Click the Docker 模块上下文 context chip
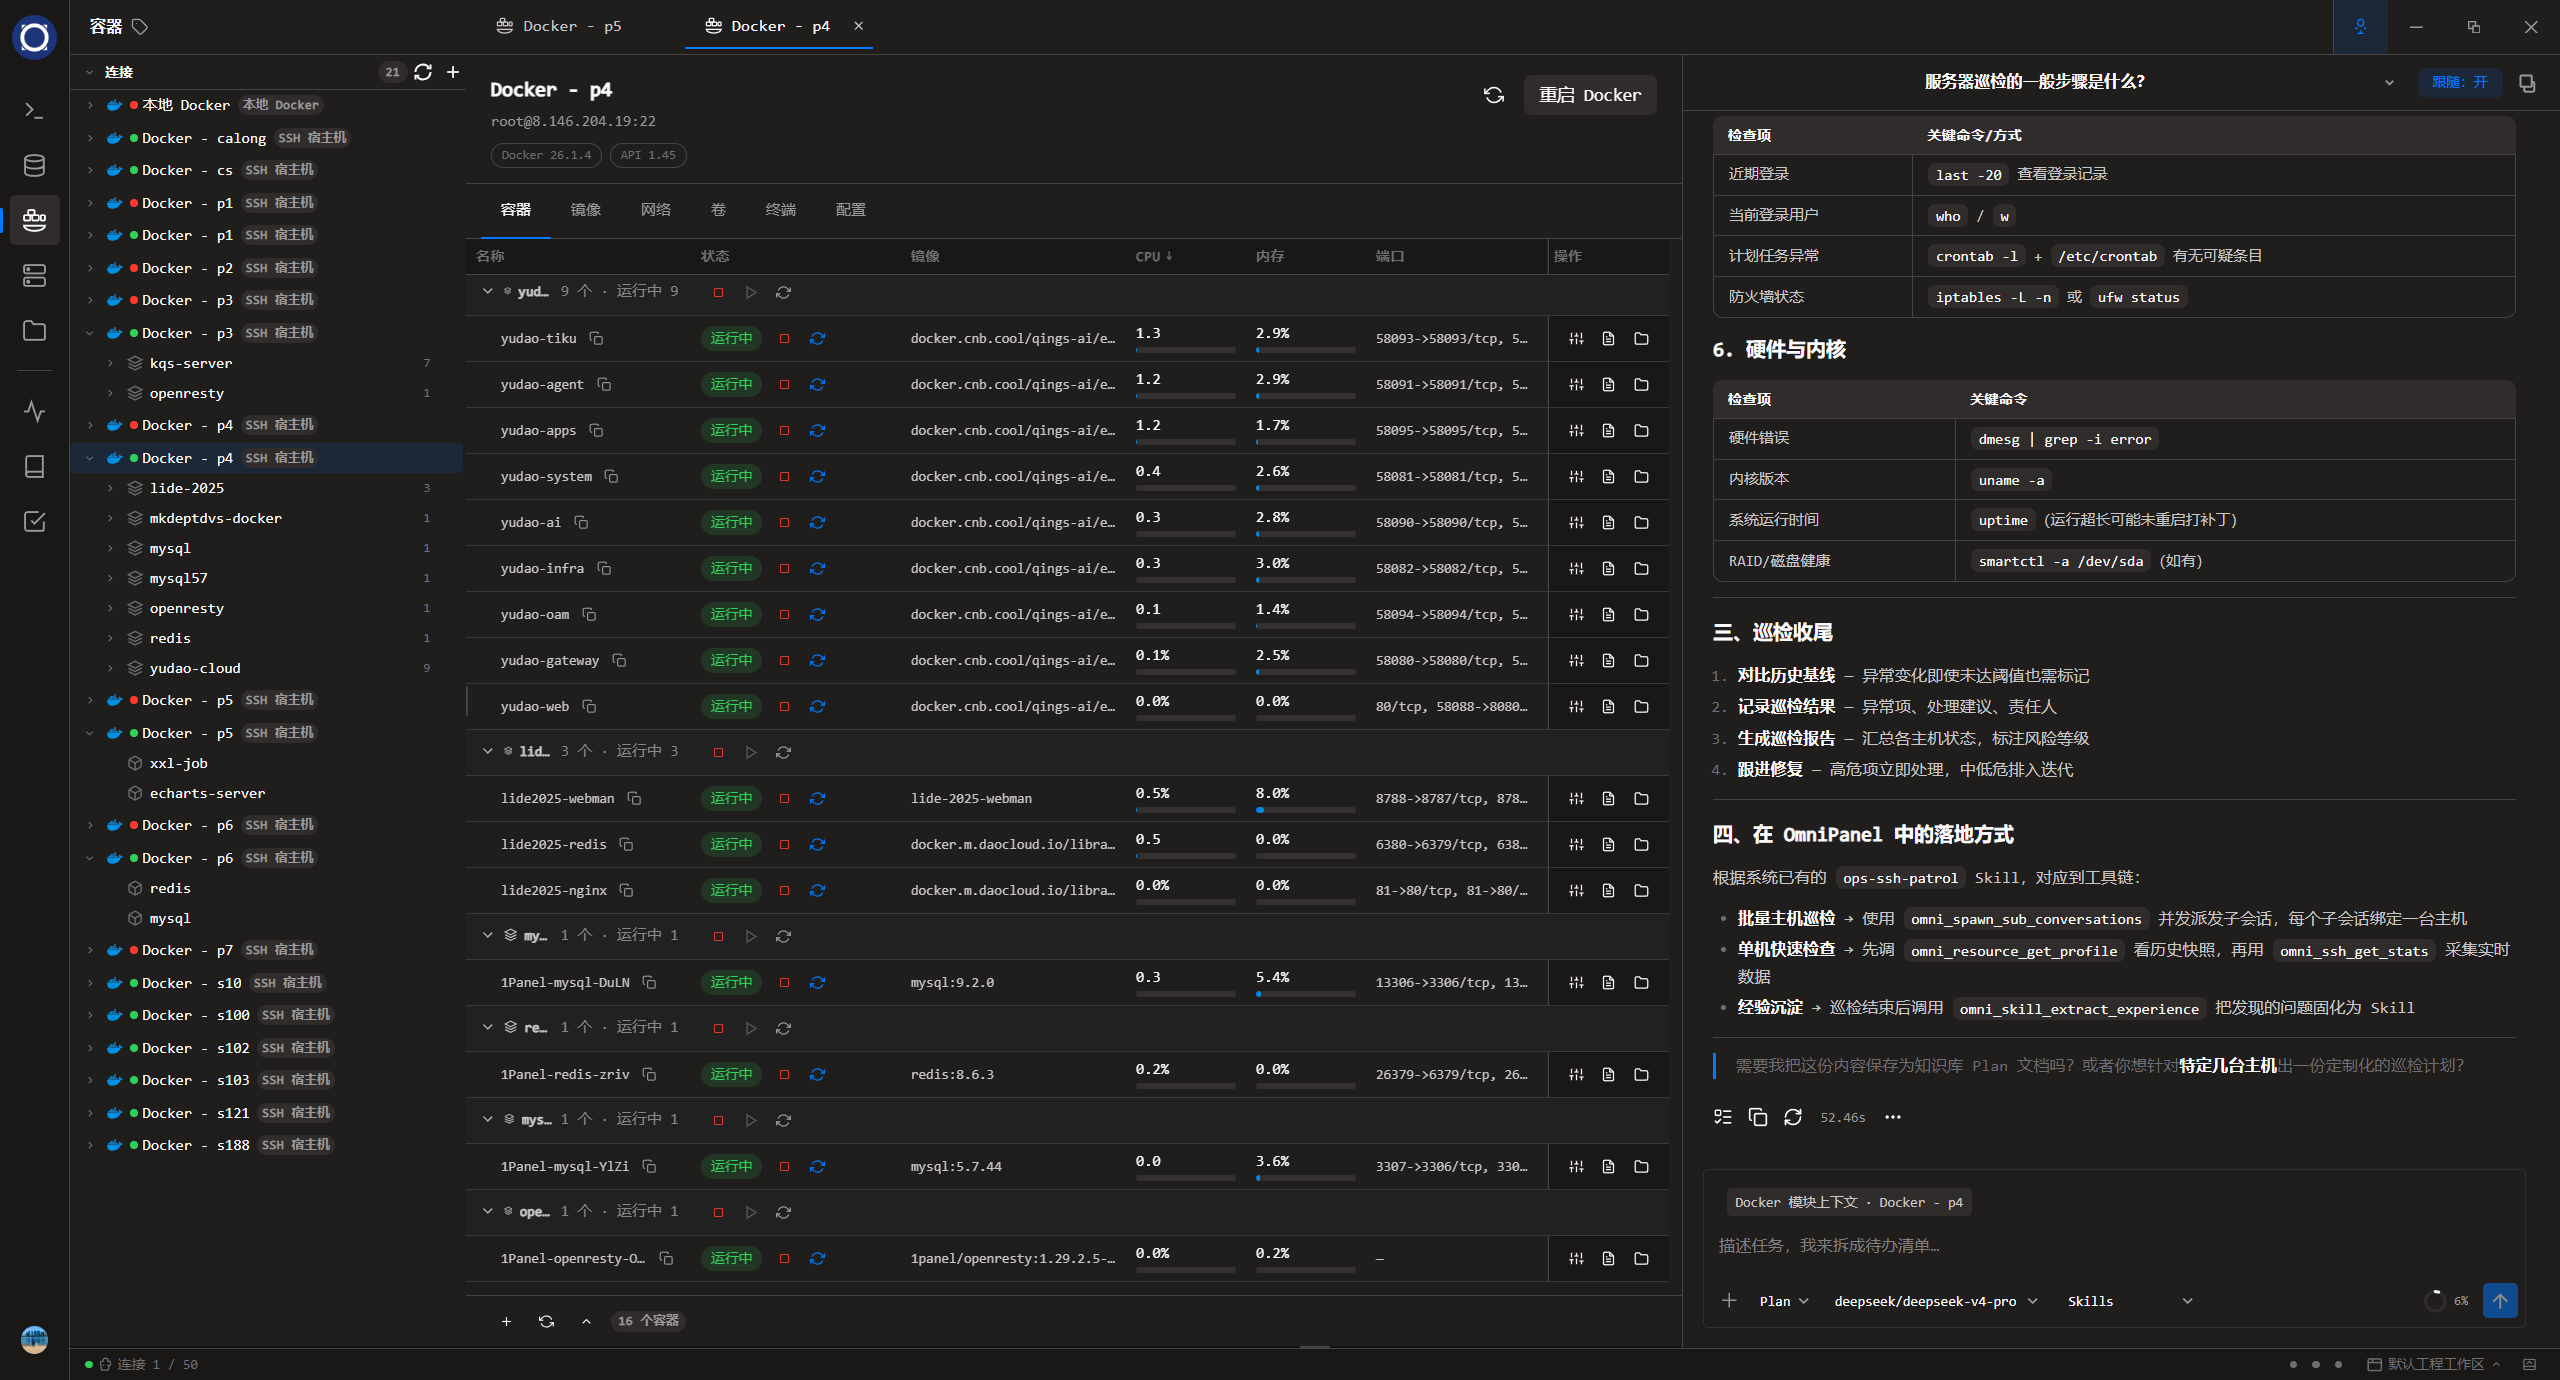 pyautogui.click(x=1848, y=1202)
